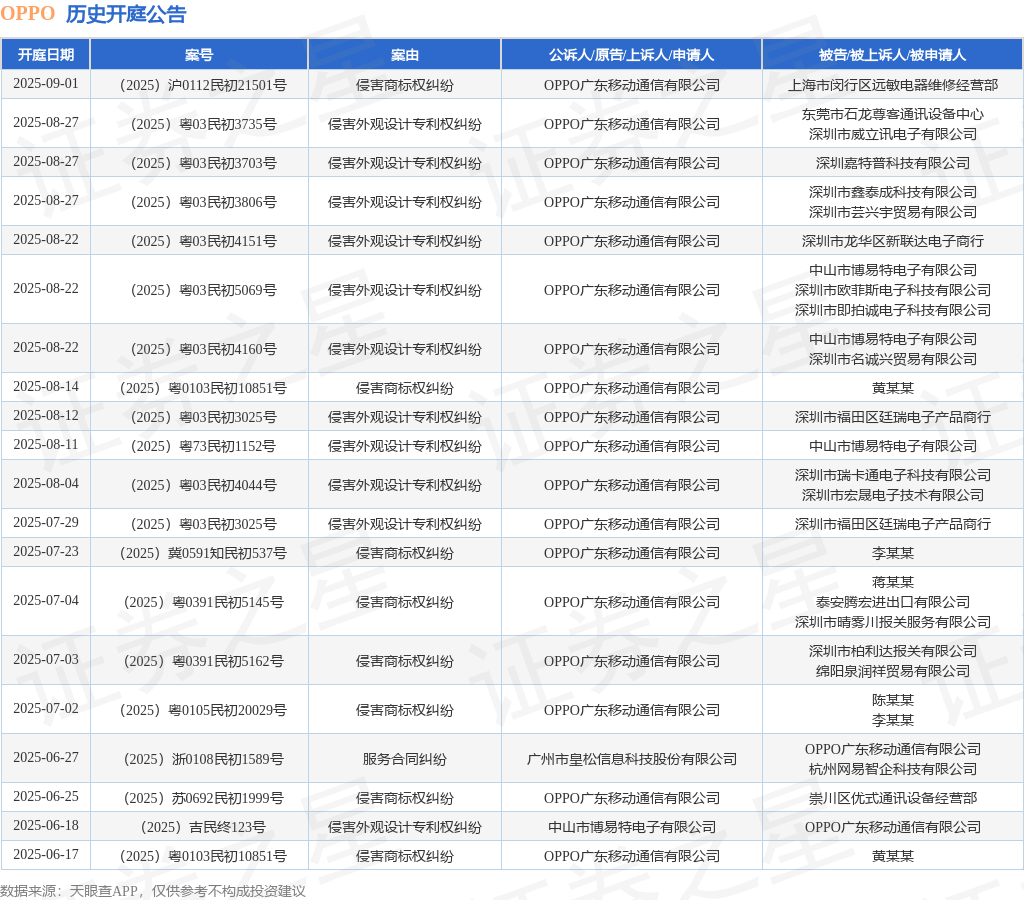The image size is (1024, 900).
Task: Click defendant 杭州网易智企科技有限公司
Action: 893,769
